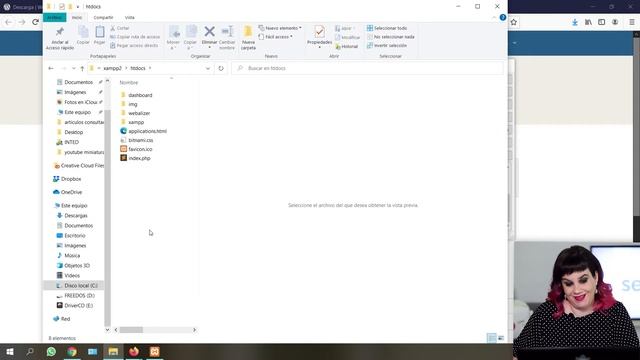Screen dimensions: 640x360
Task: Switch to the Inicio tab
Action: tap(77, 18)
